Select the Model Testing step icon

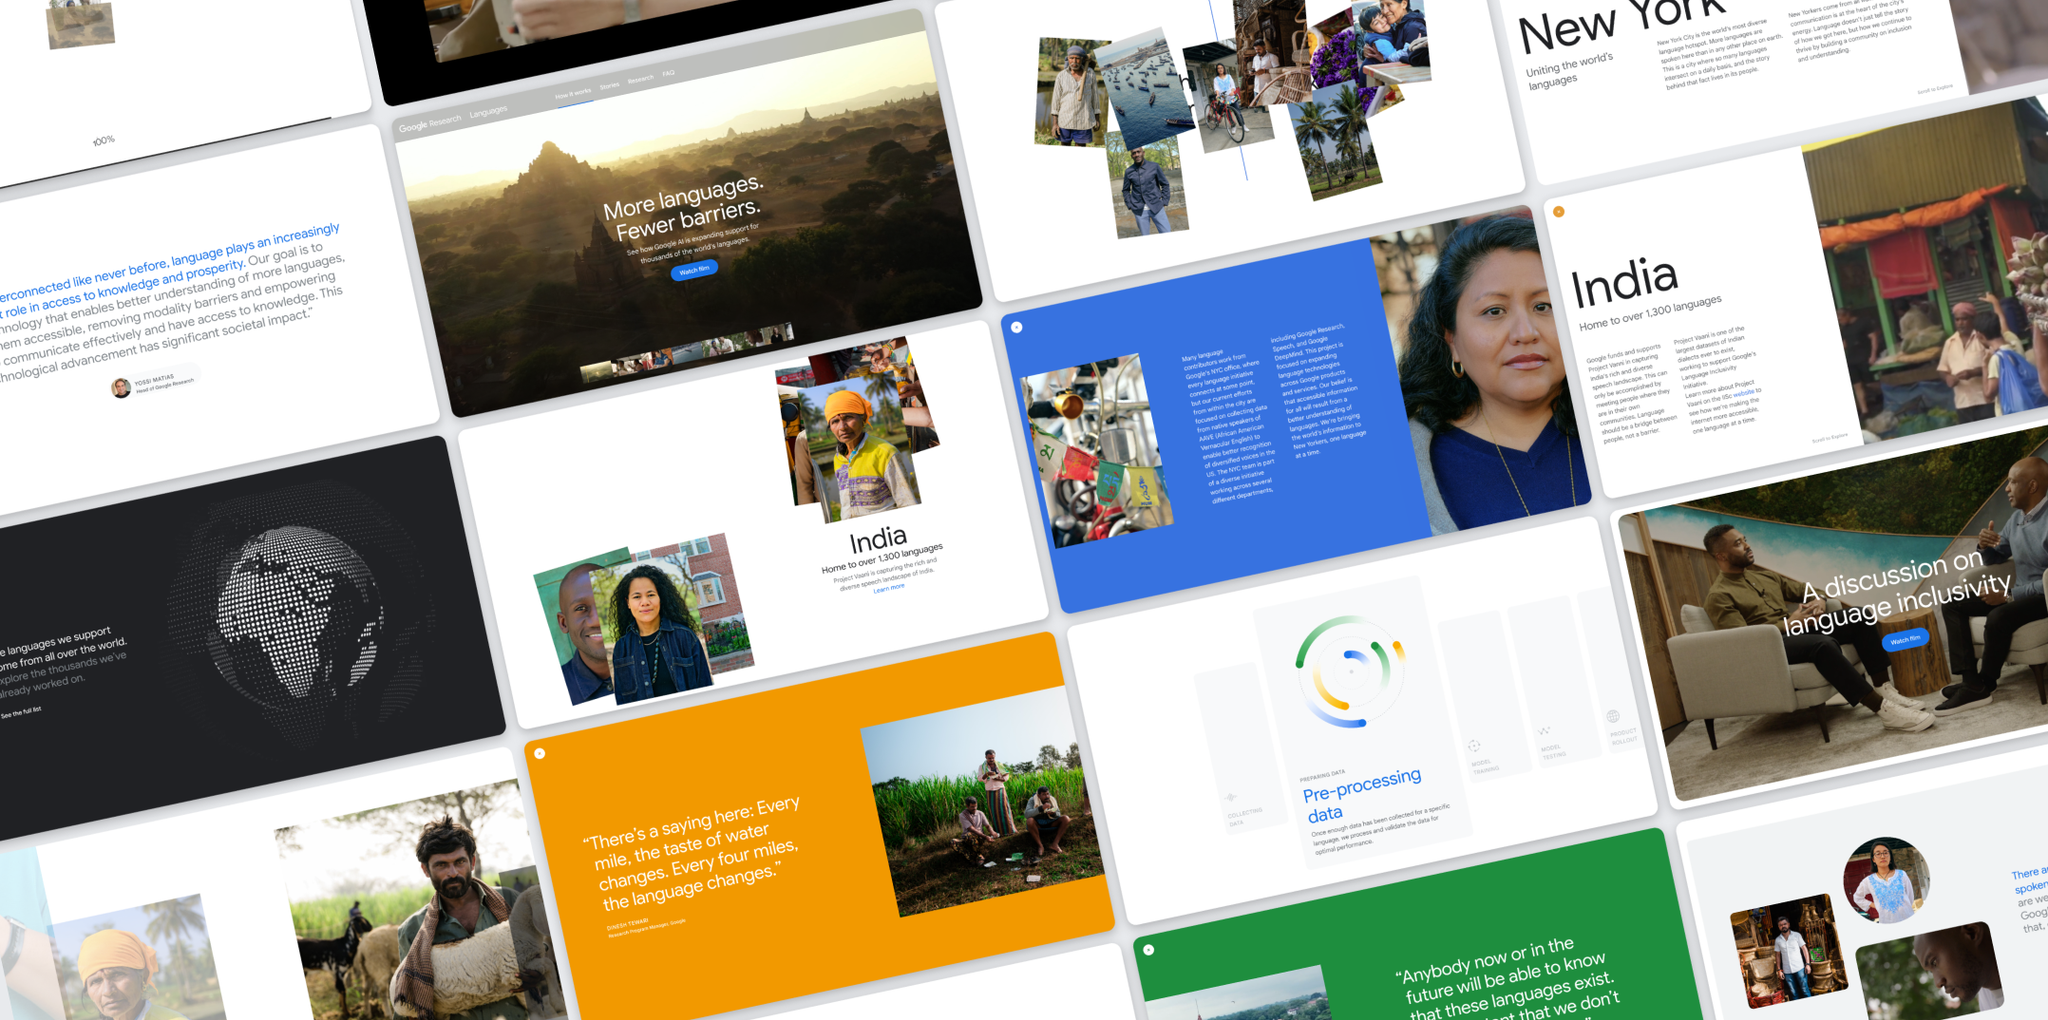point(1544,731)
